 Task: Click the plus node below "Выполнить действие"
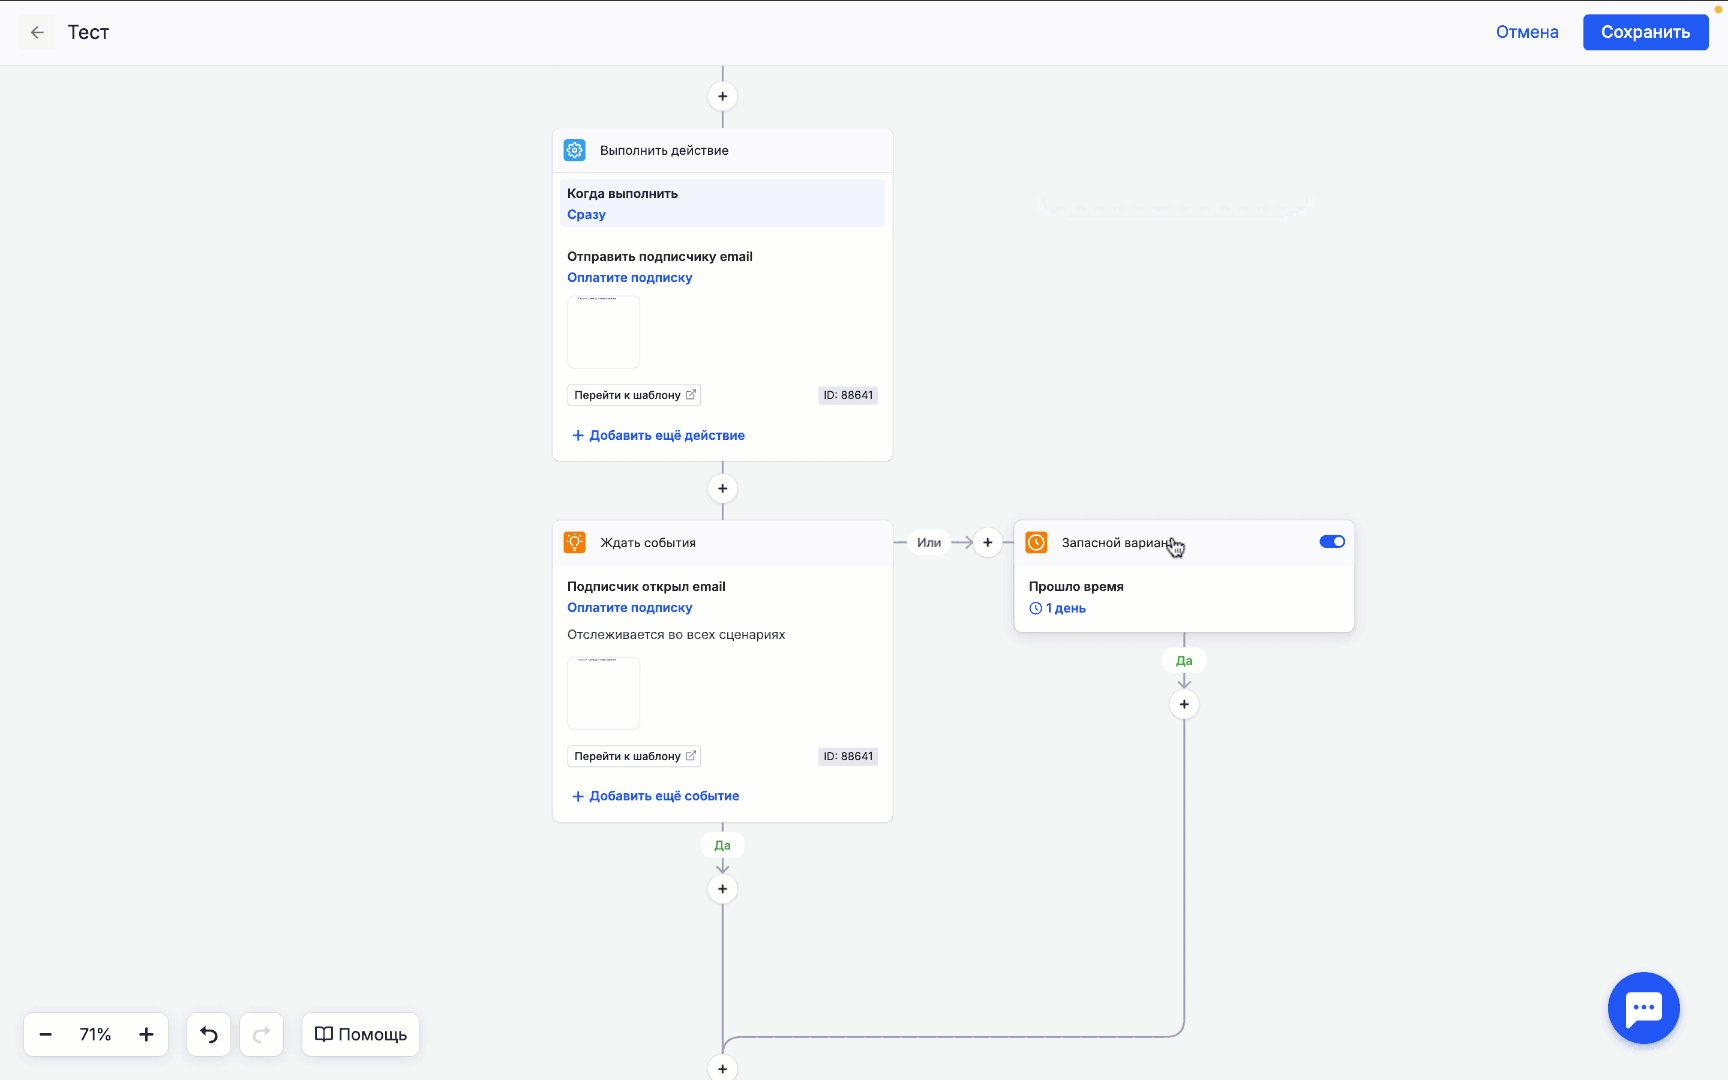[x=722, y=488]
